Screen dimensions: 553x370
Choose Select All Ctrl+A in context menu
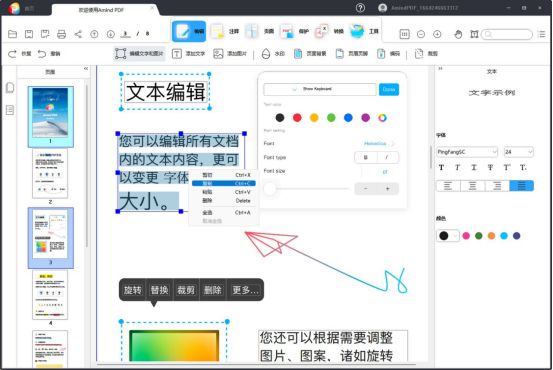[224, 213]
